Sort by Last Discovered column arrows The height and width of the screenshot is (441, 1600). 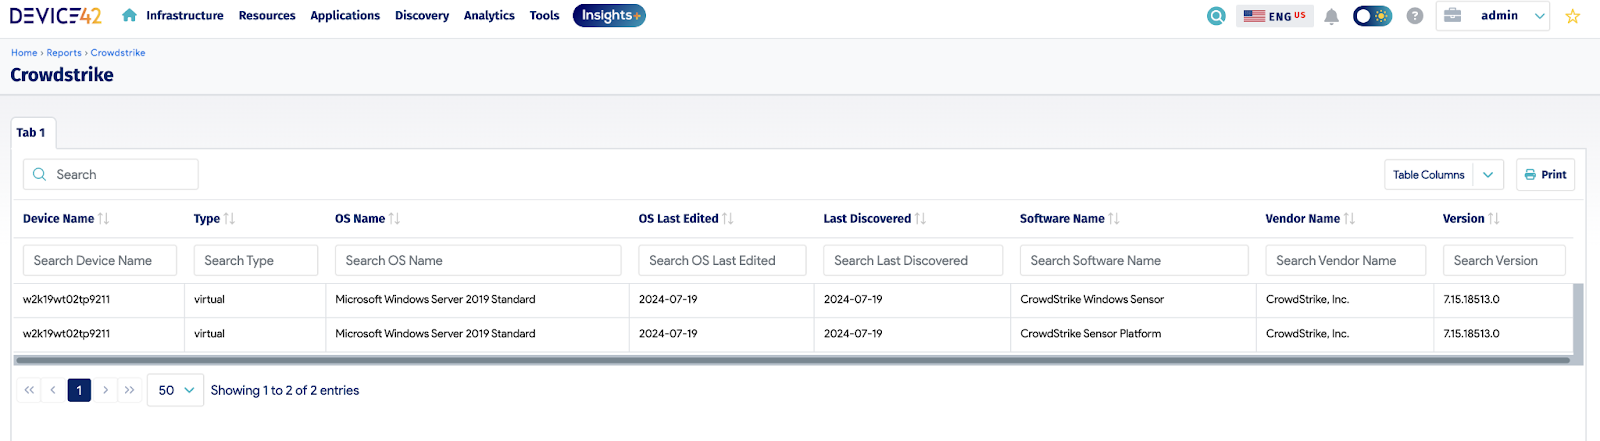tap(920, 218)
